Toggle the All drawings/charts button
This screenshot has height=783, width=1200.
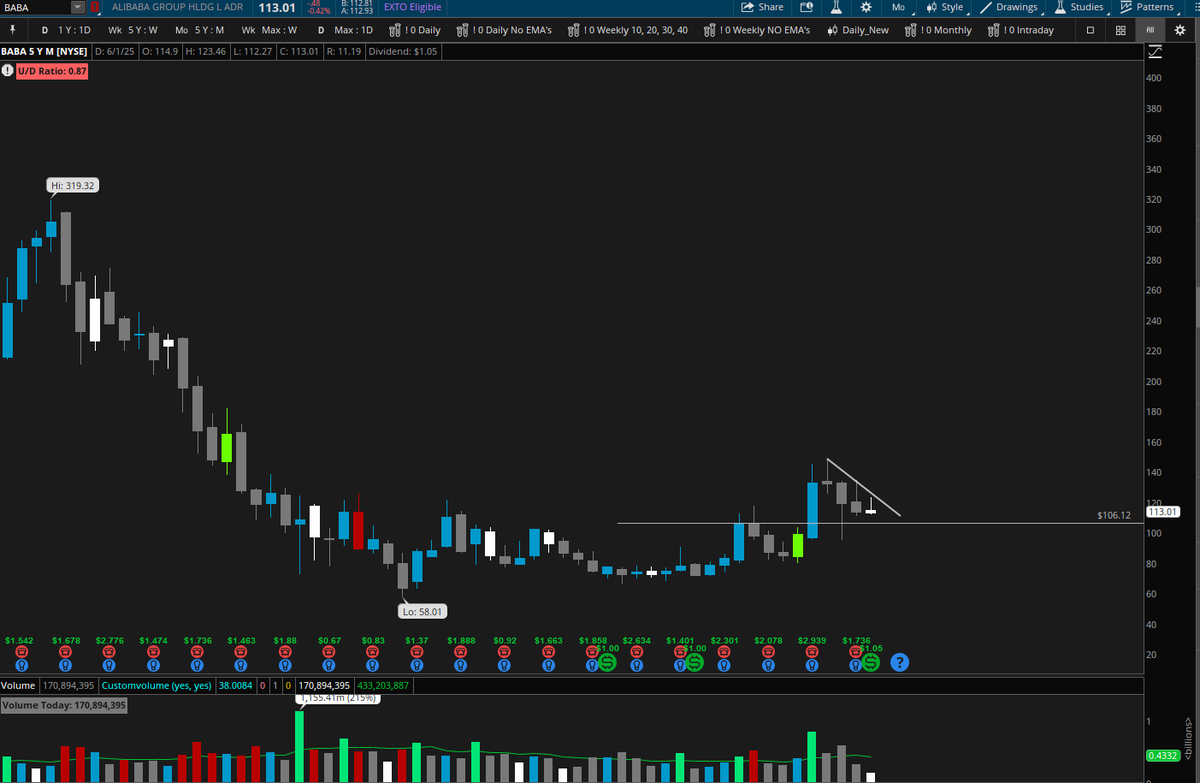(1150, 30)
